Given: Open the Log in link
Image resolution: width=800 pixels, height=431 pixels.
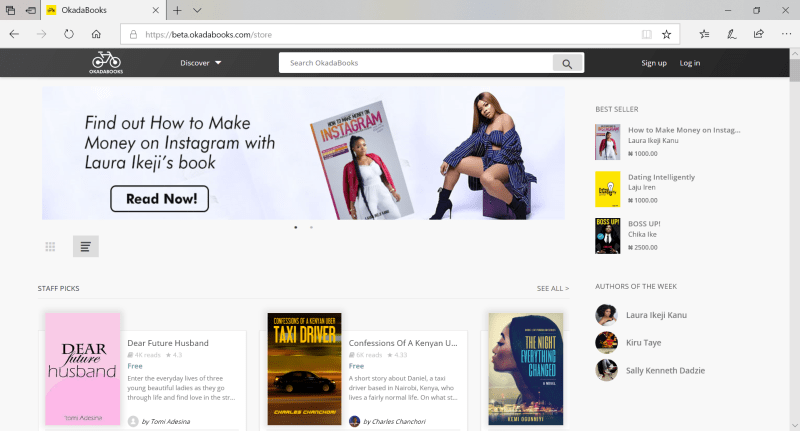Looking at the screenshot, I should pos(689,63).
